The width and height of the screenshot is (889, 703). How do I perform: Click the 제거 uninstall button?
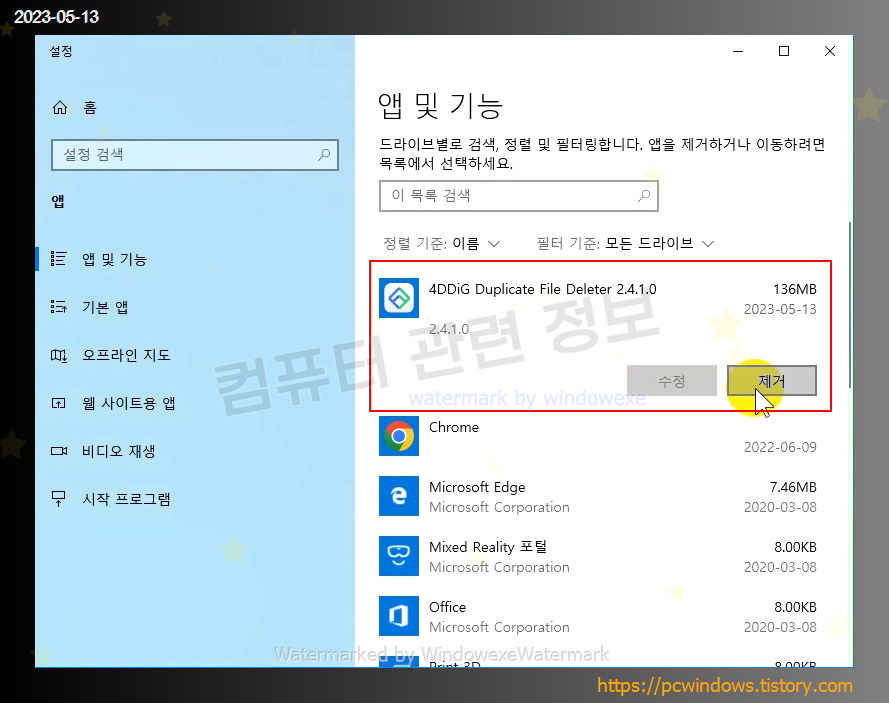point(772,380)
